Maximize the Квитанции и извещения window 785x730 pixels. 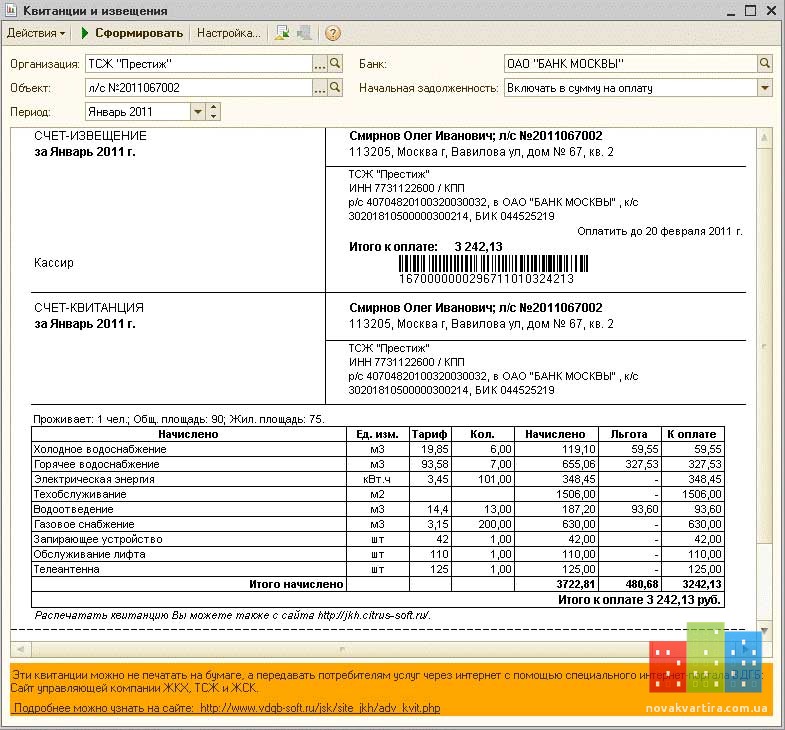[750, 11]
